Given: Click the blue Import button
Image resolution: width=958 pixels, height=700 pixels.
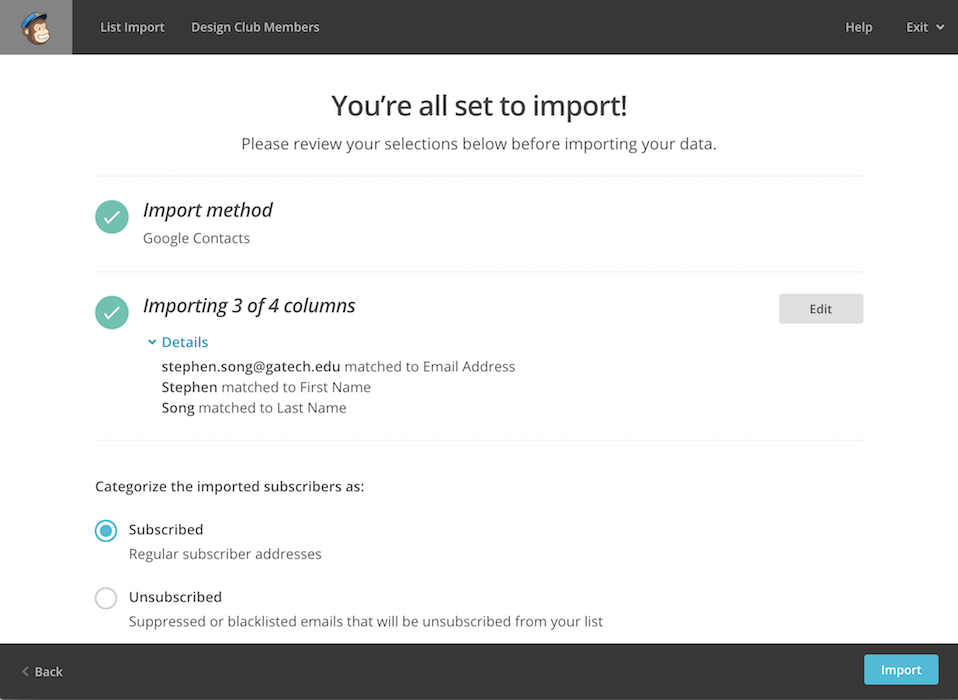Looking at the screenshot, I should click(x=901, y=669).
